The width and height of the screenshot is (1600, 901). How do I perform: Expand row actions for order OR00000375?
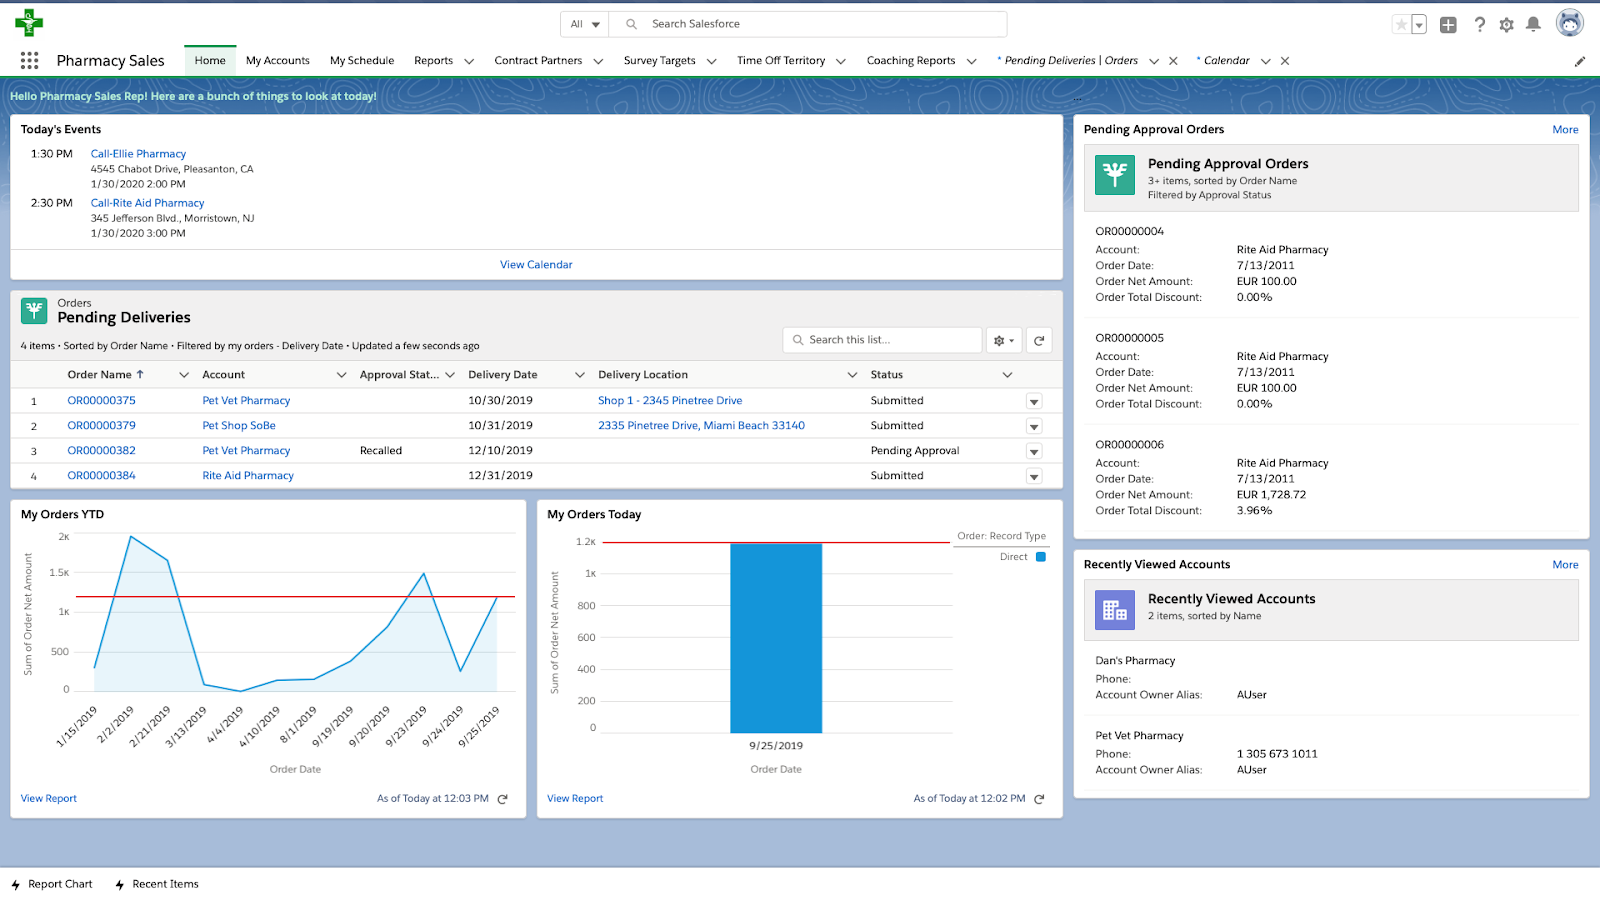click(1034, 402)
